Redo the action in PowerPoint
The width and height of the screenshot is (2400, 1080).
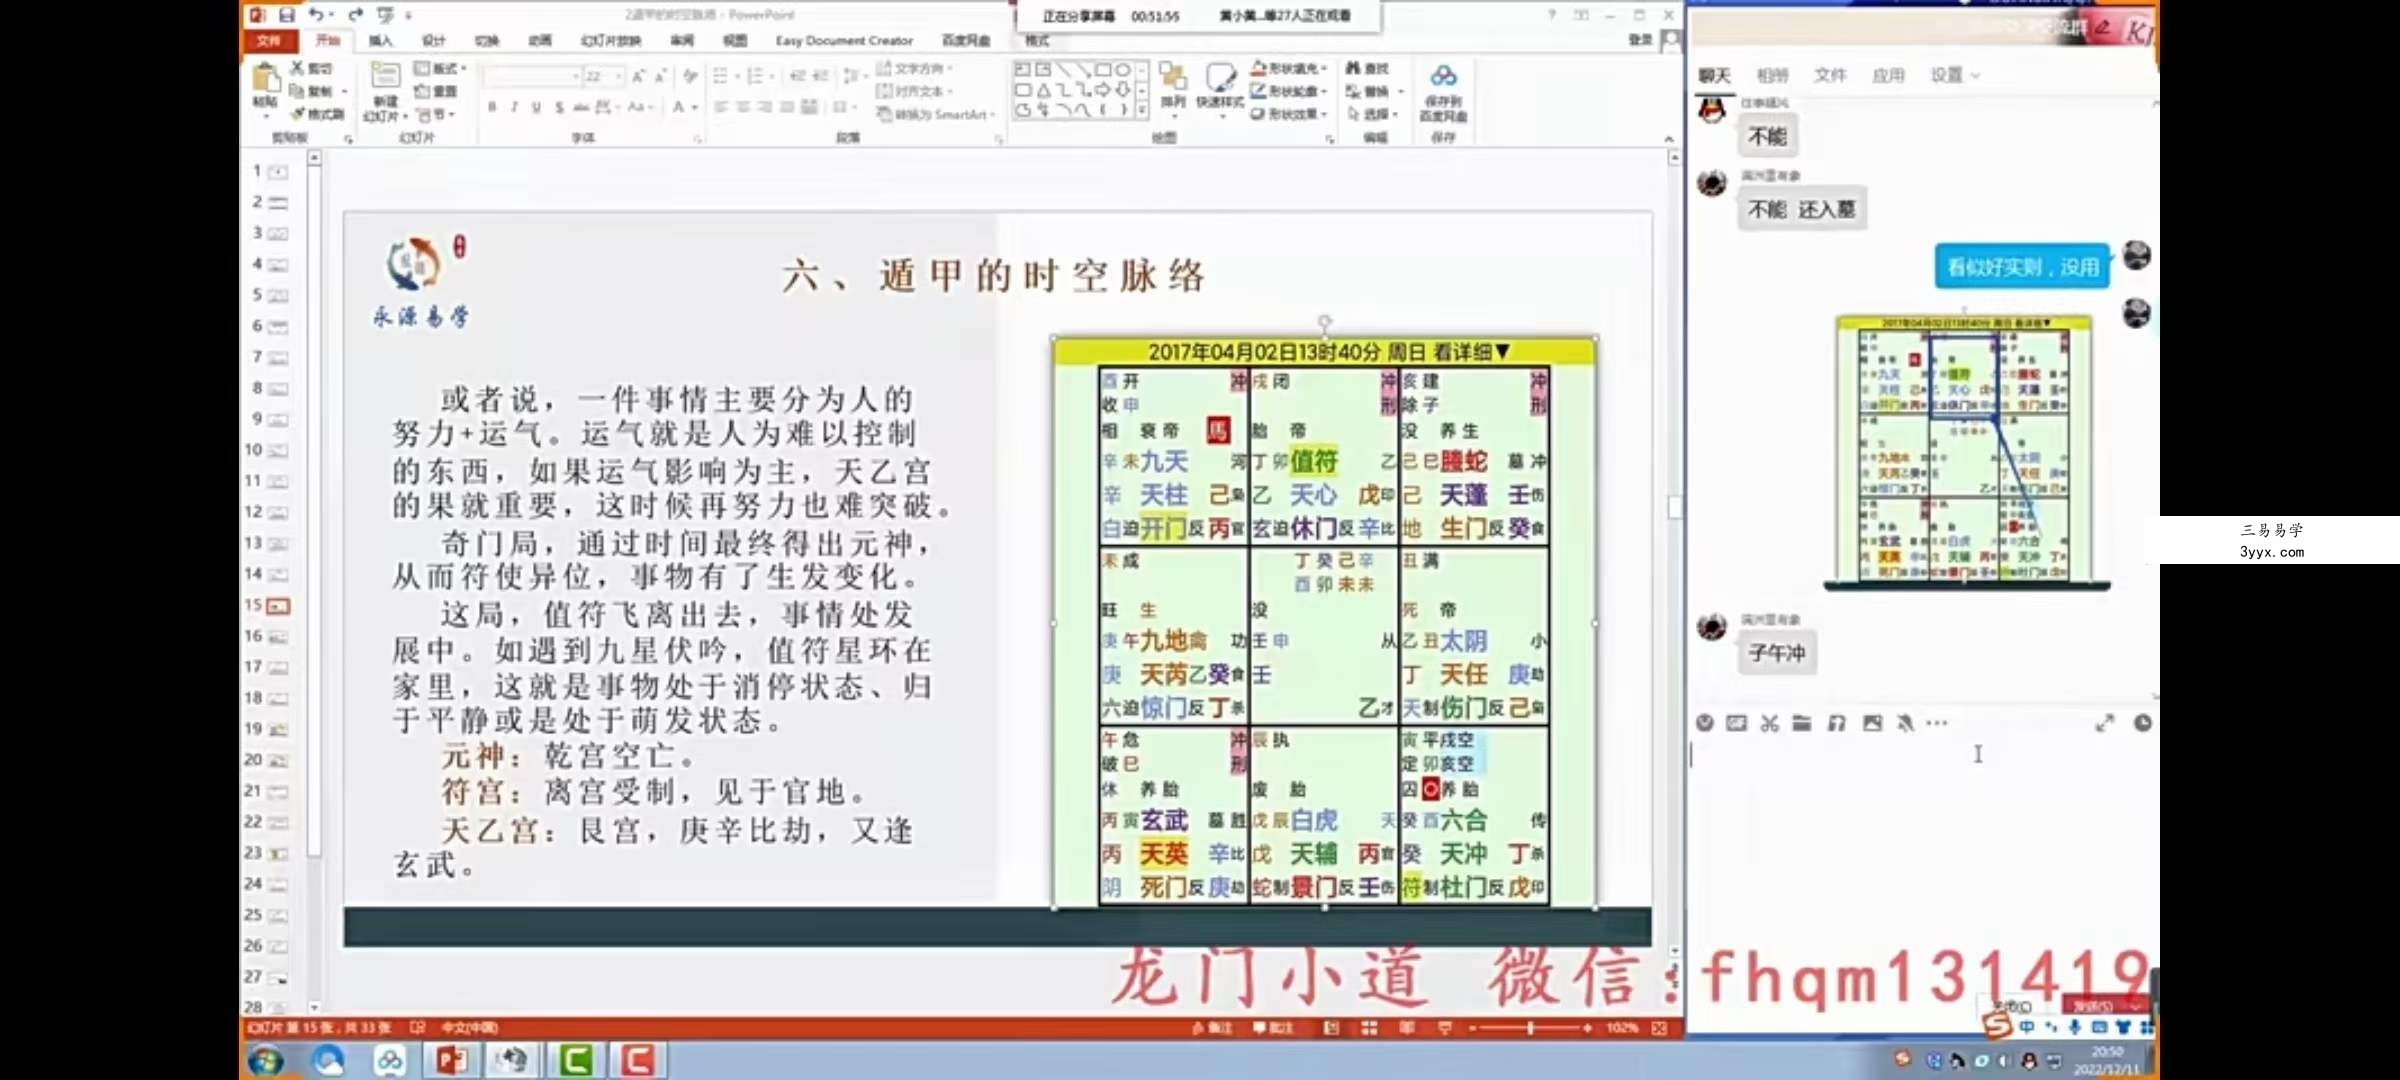pyautogui.click(x=355, y=15)
